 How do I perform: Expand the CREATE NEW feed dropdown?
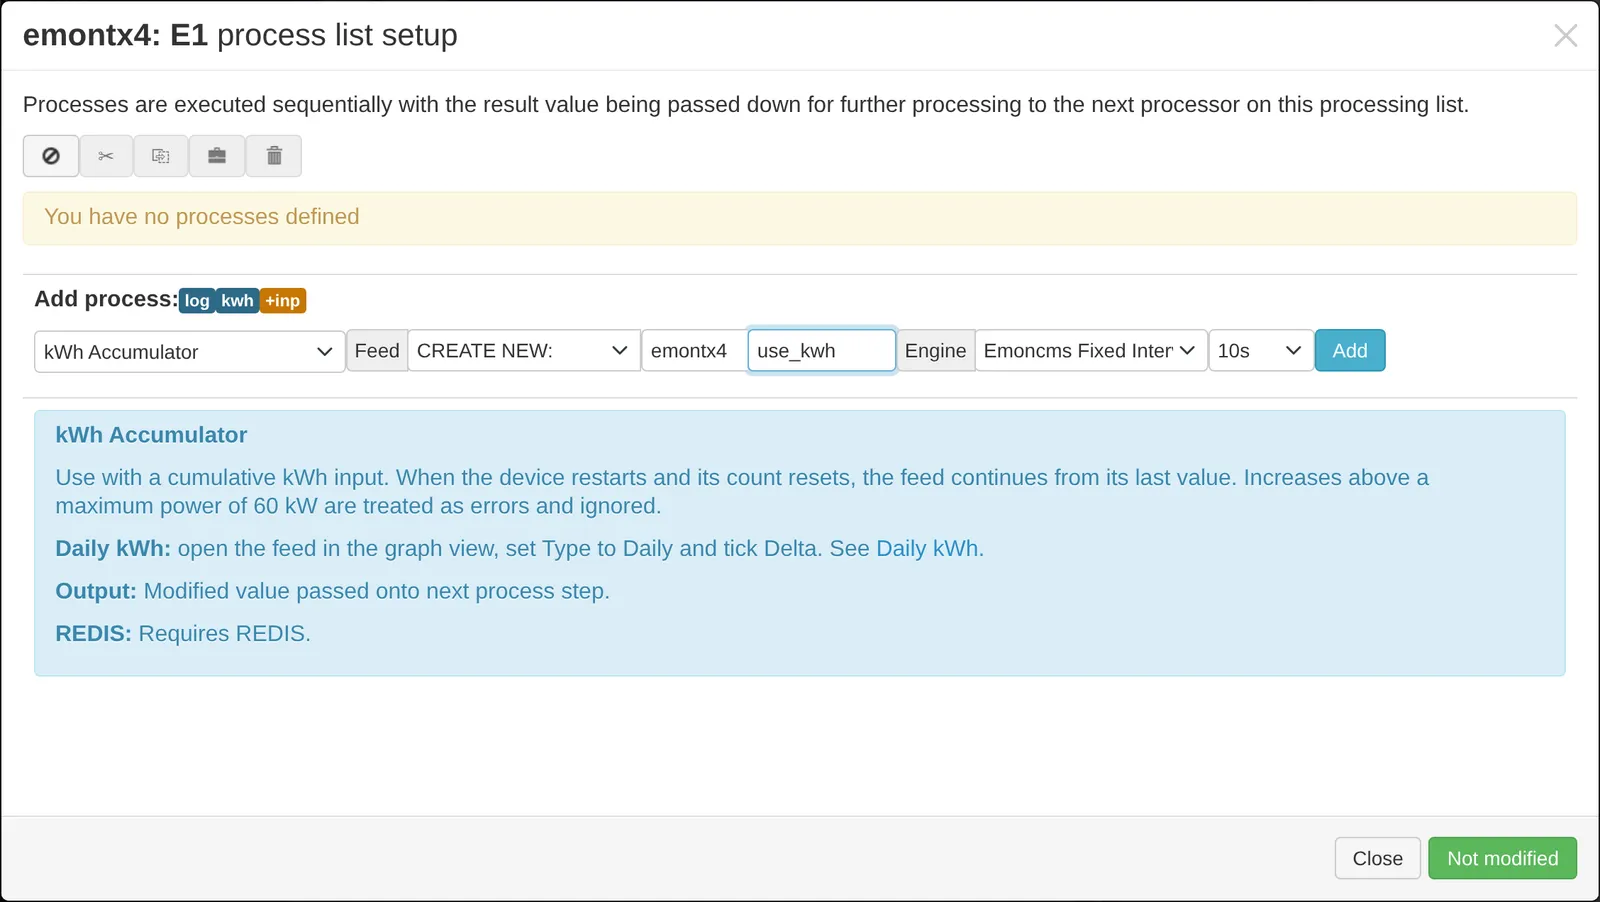point(524,351)
